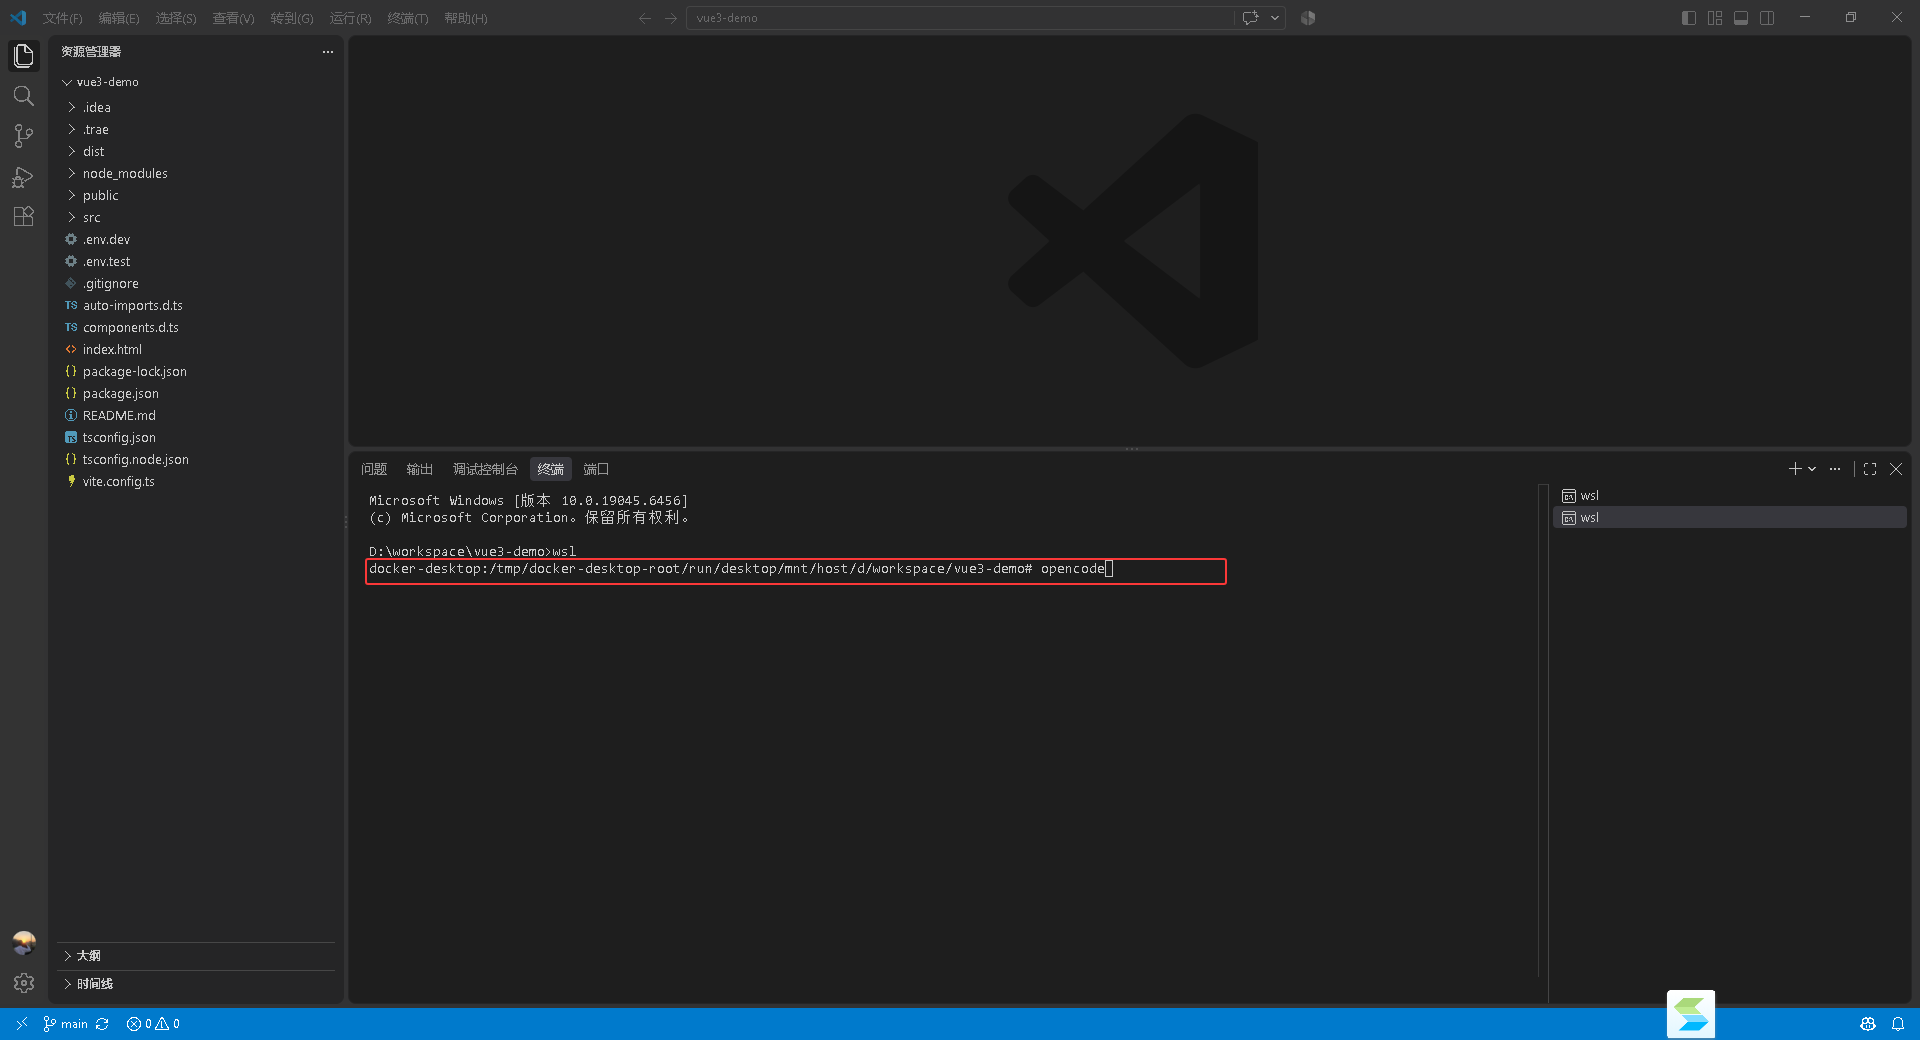The width and height of the screenshot is (1920, 1040).
Task: Open the chat icon in the title bar
Action: coord(1250,18)
